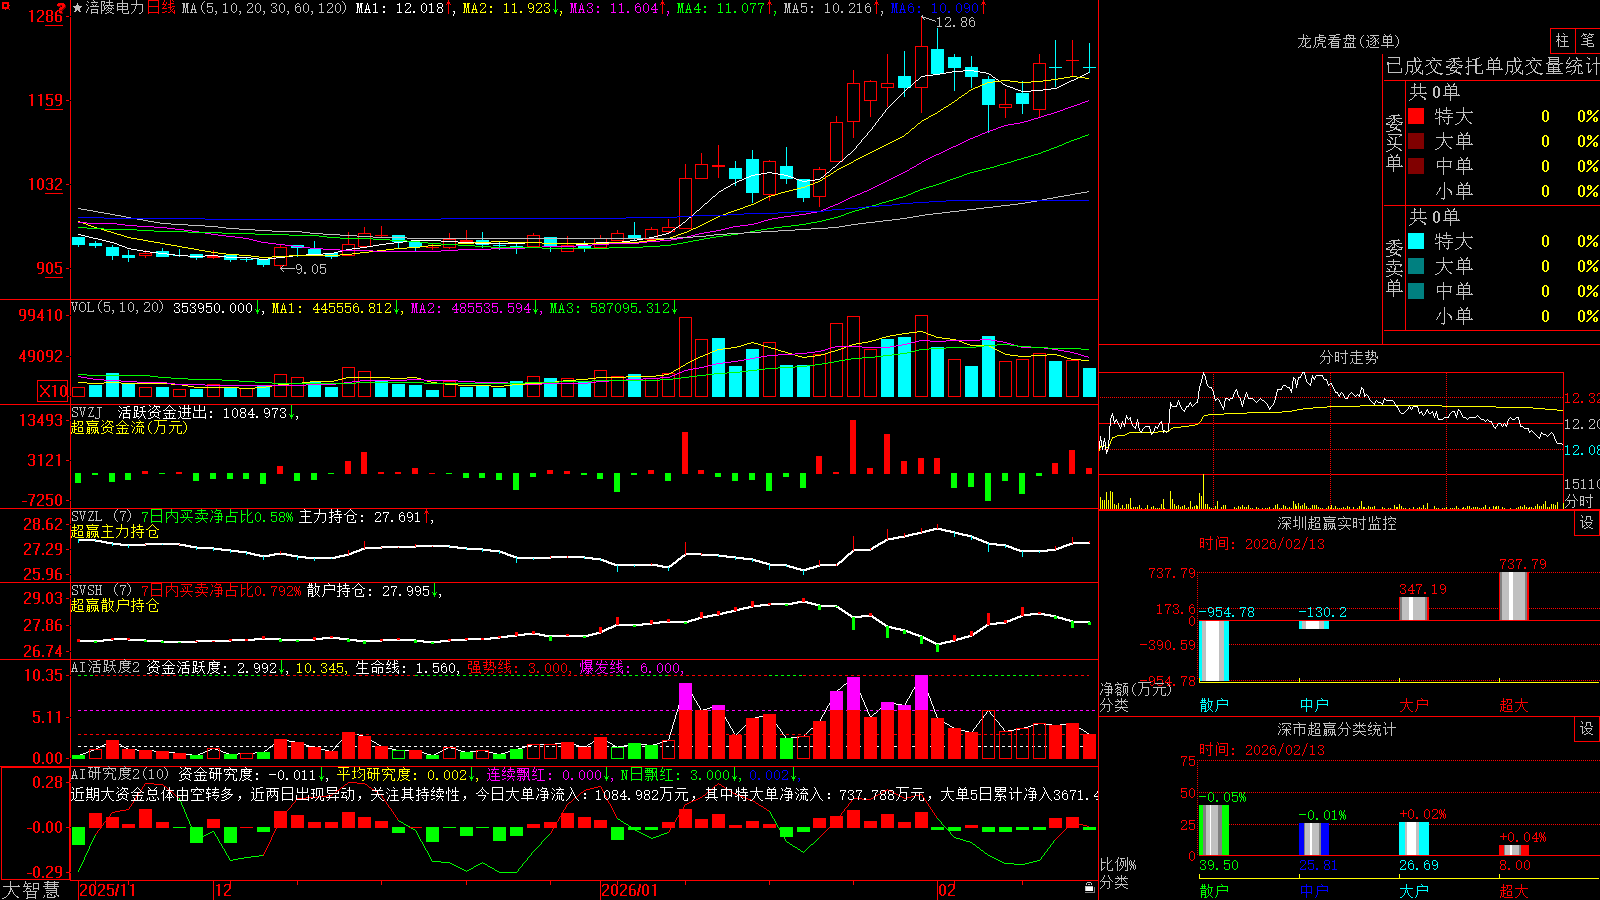Switch 龙虎看盘 to 笔 (tick) view
Viewport: 1600px width, 900px height.
point(1588,40)
